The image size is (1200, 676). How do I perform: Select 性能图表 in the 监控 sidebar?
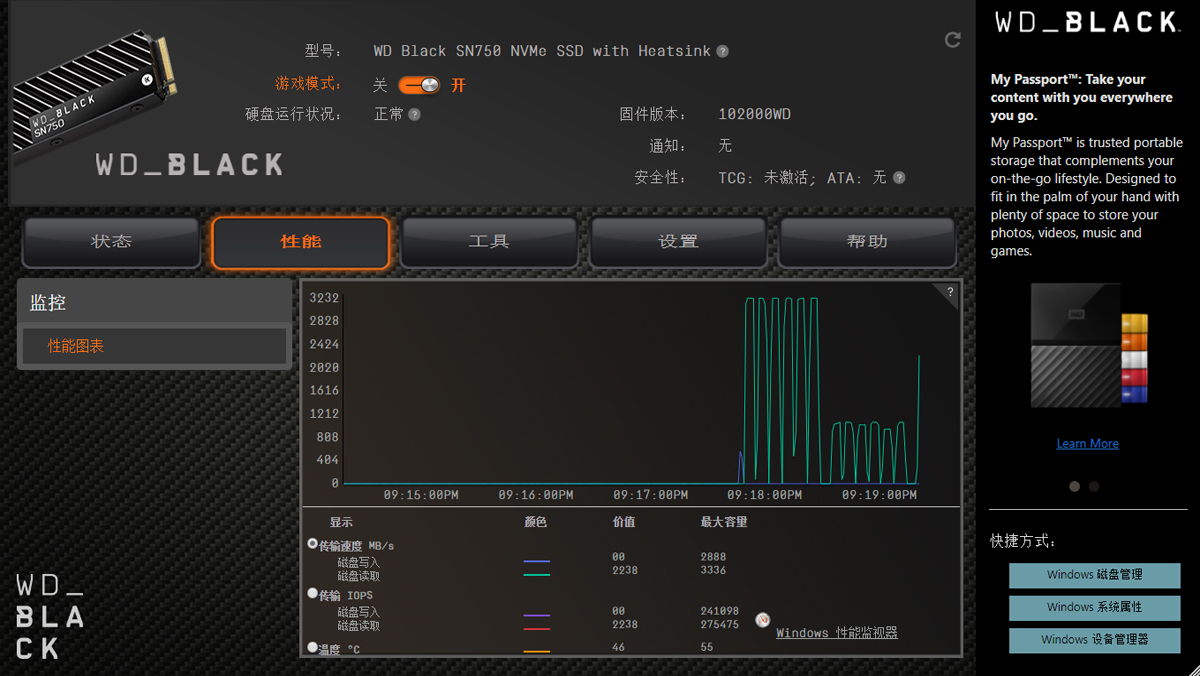coord(76,346)
